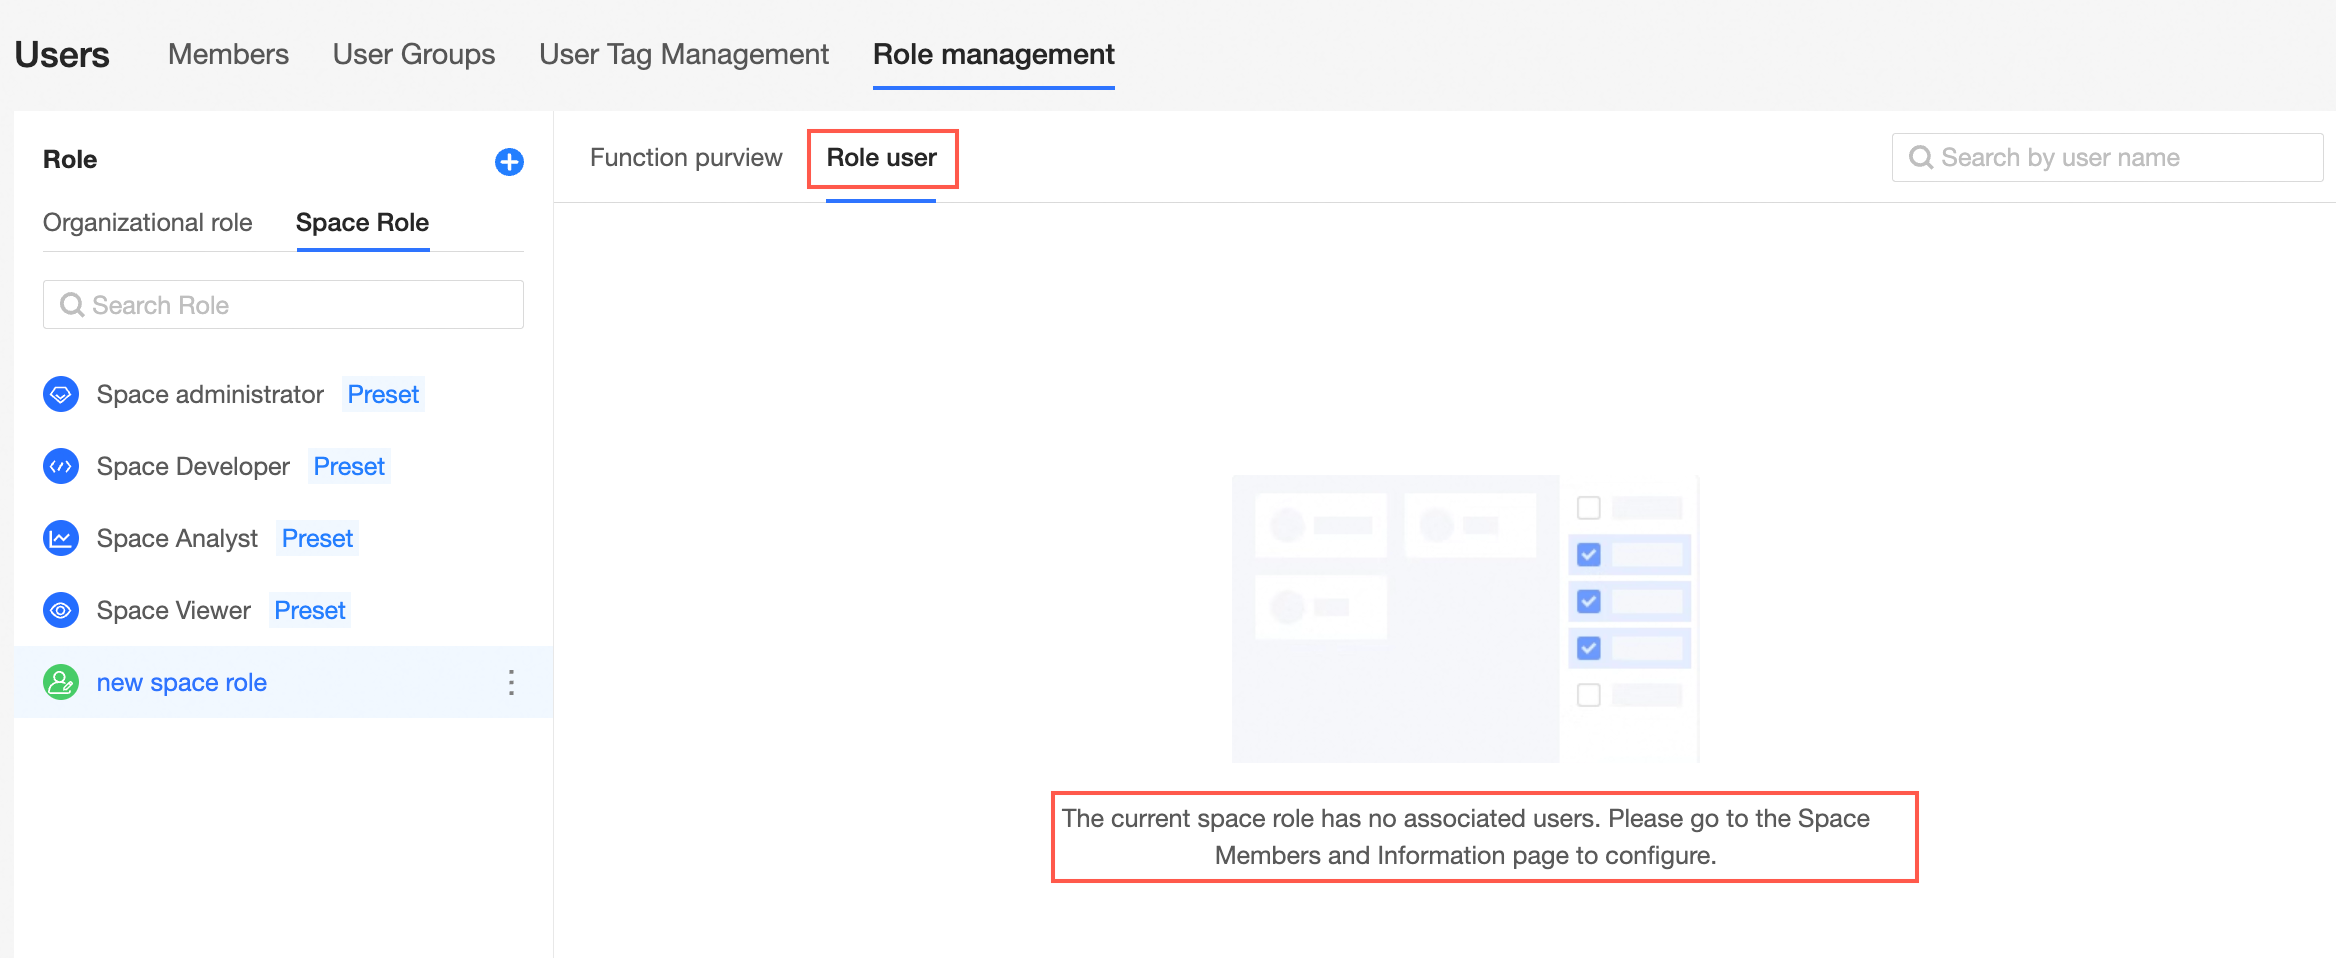2336x958 pixels.
Task: Click magnifier icon in Search Role box
Action: [x=72, y=305]
